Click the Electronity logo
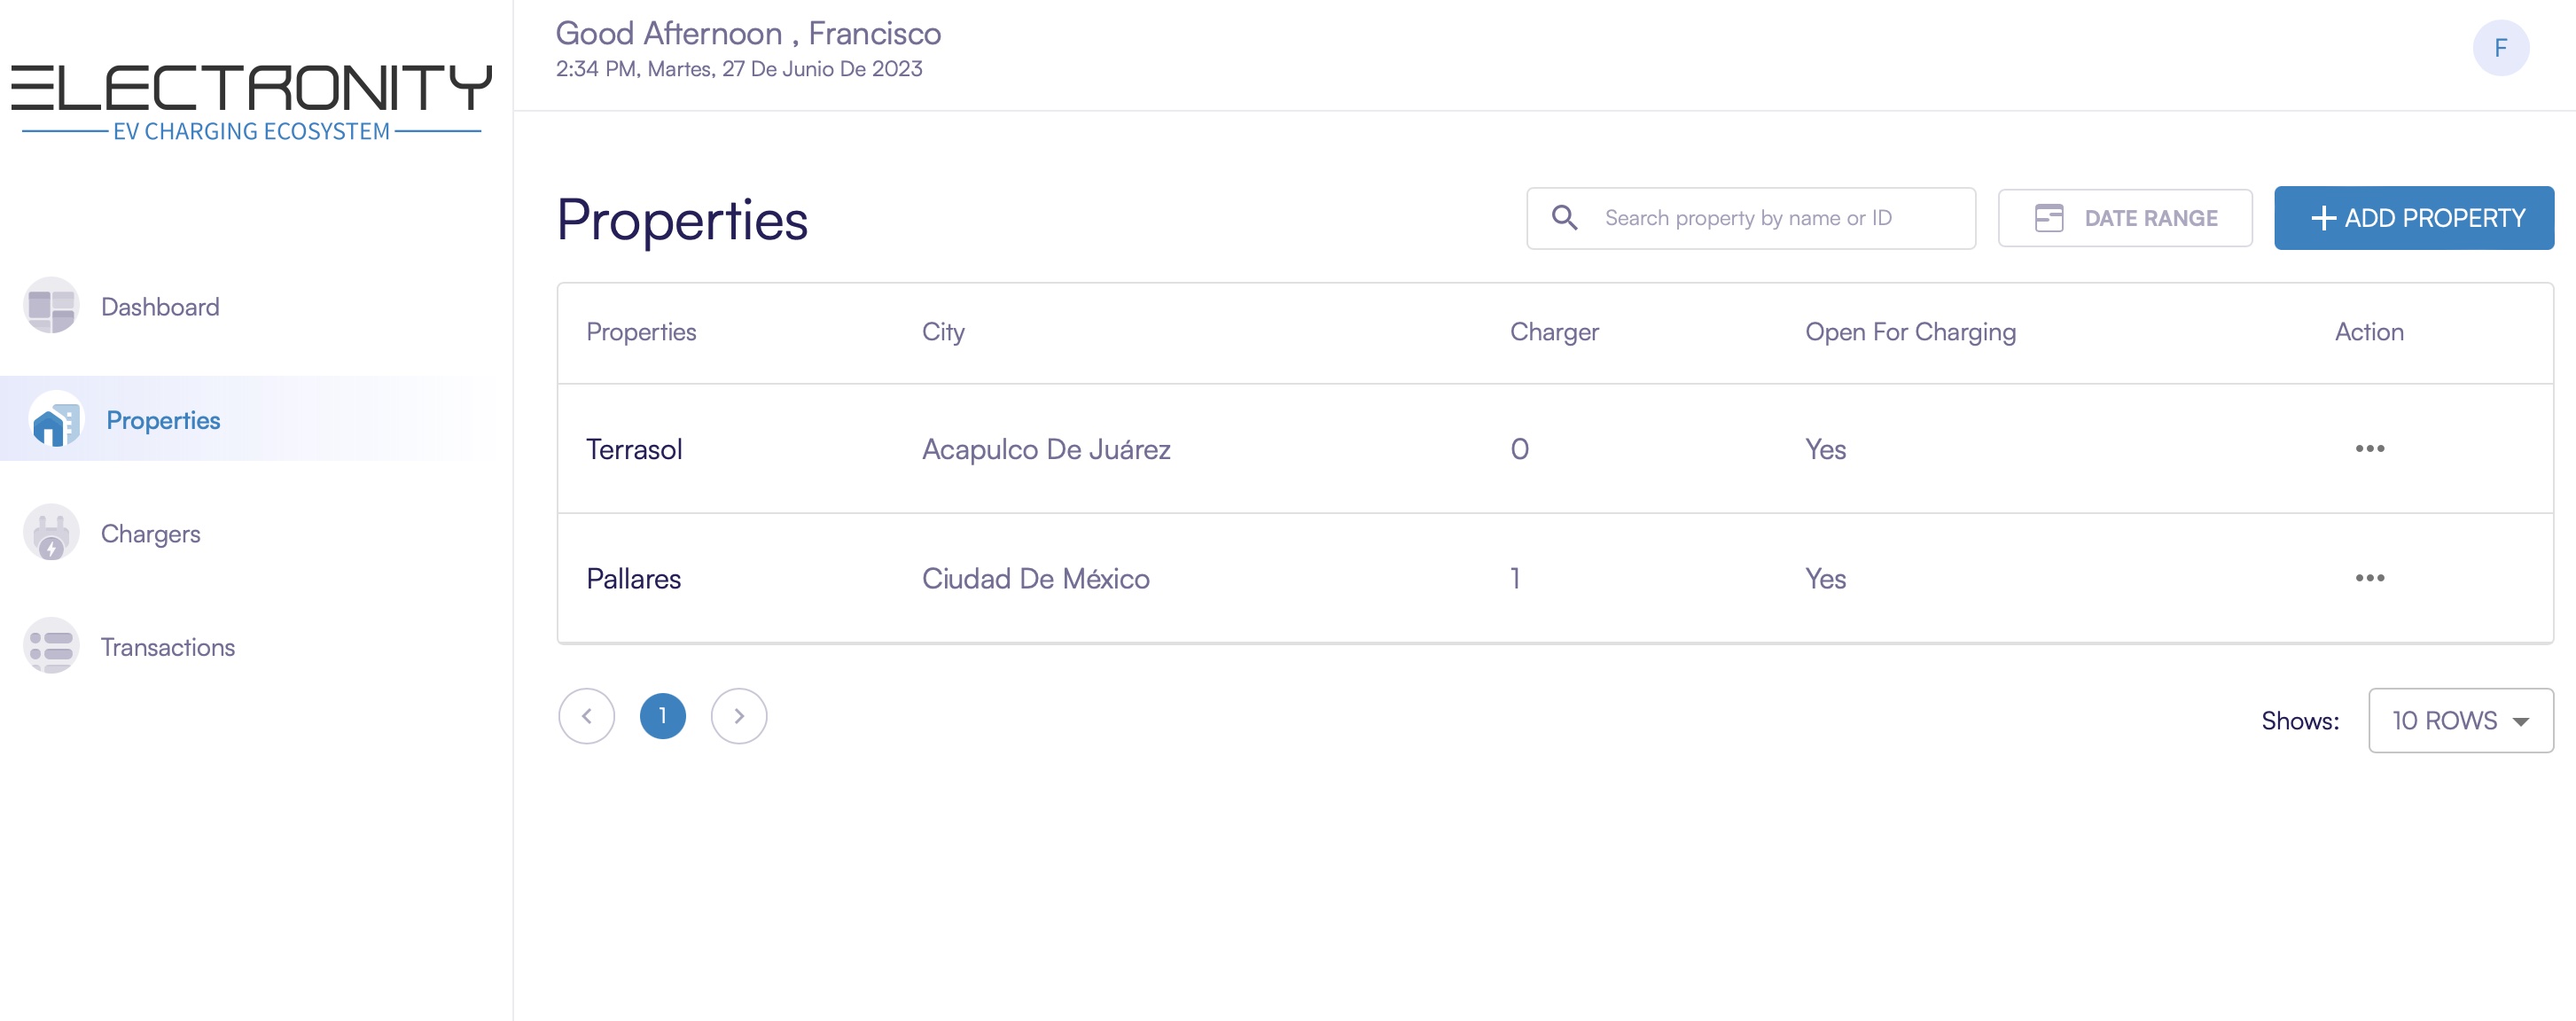This screenshot has width=2576, height=1021. point(251,102)
